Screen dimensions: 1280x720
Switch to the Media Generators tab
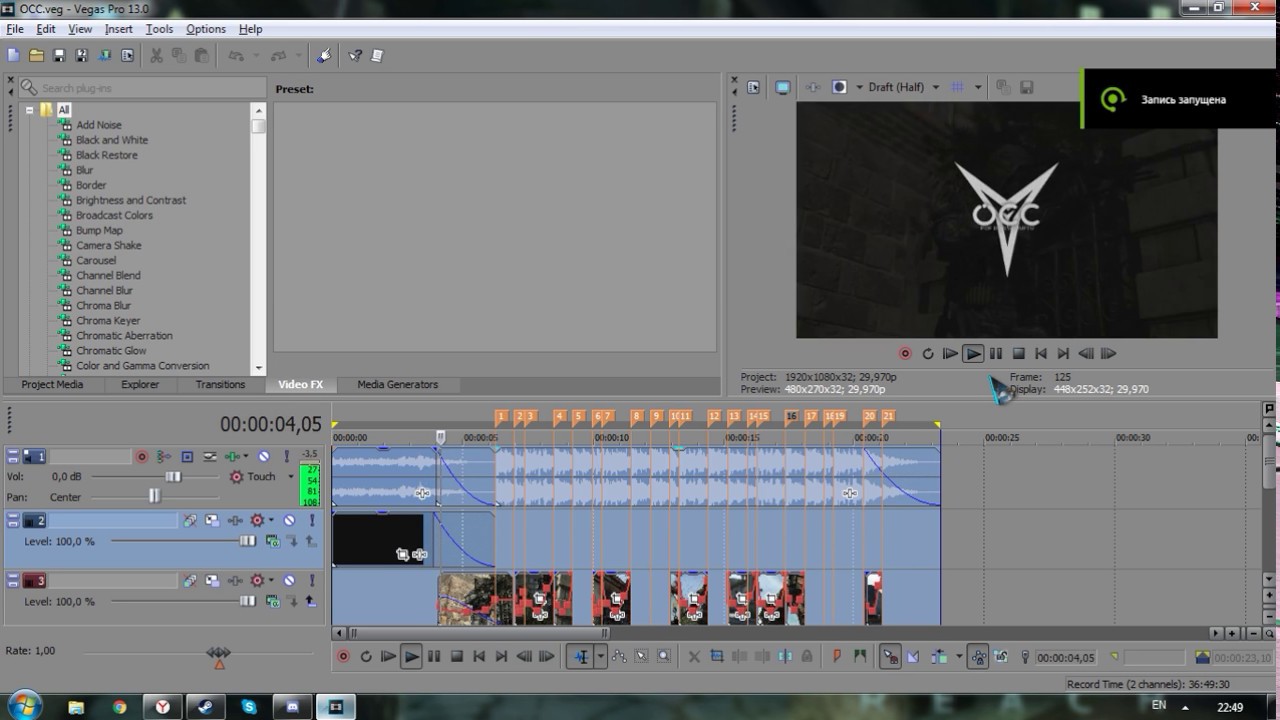[x=397, y=384]
